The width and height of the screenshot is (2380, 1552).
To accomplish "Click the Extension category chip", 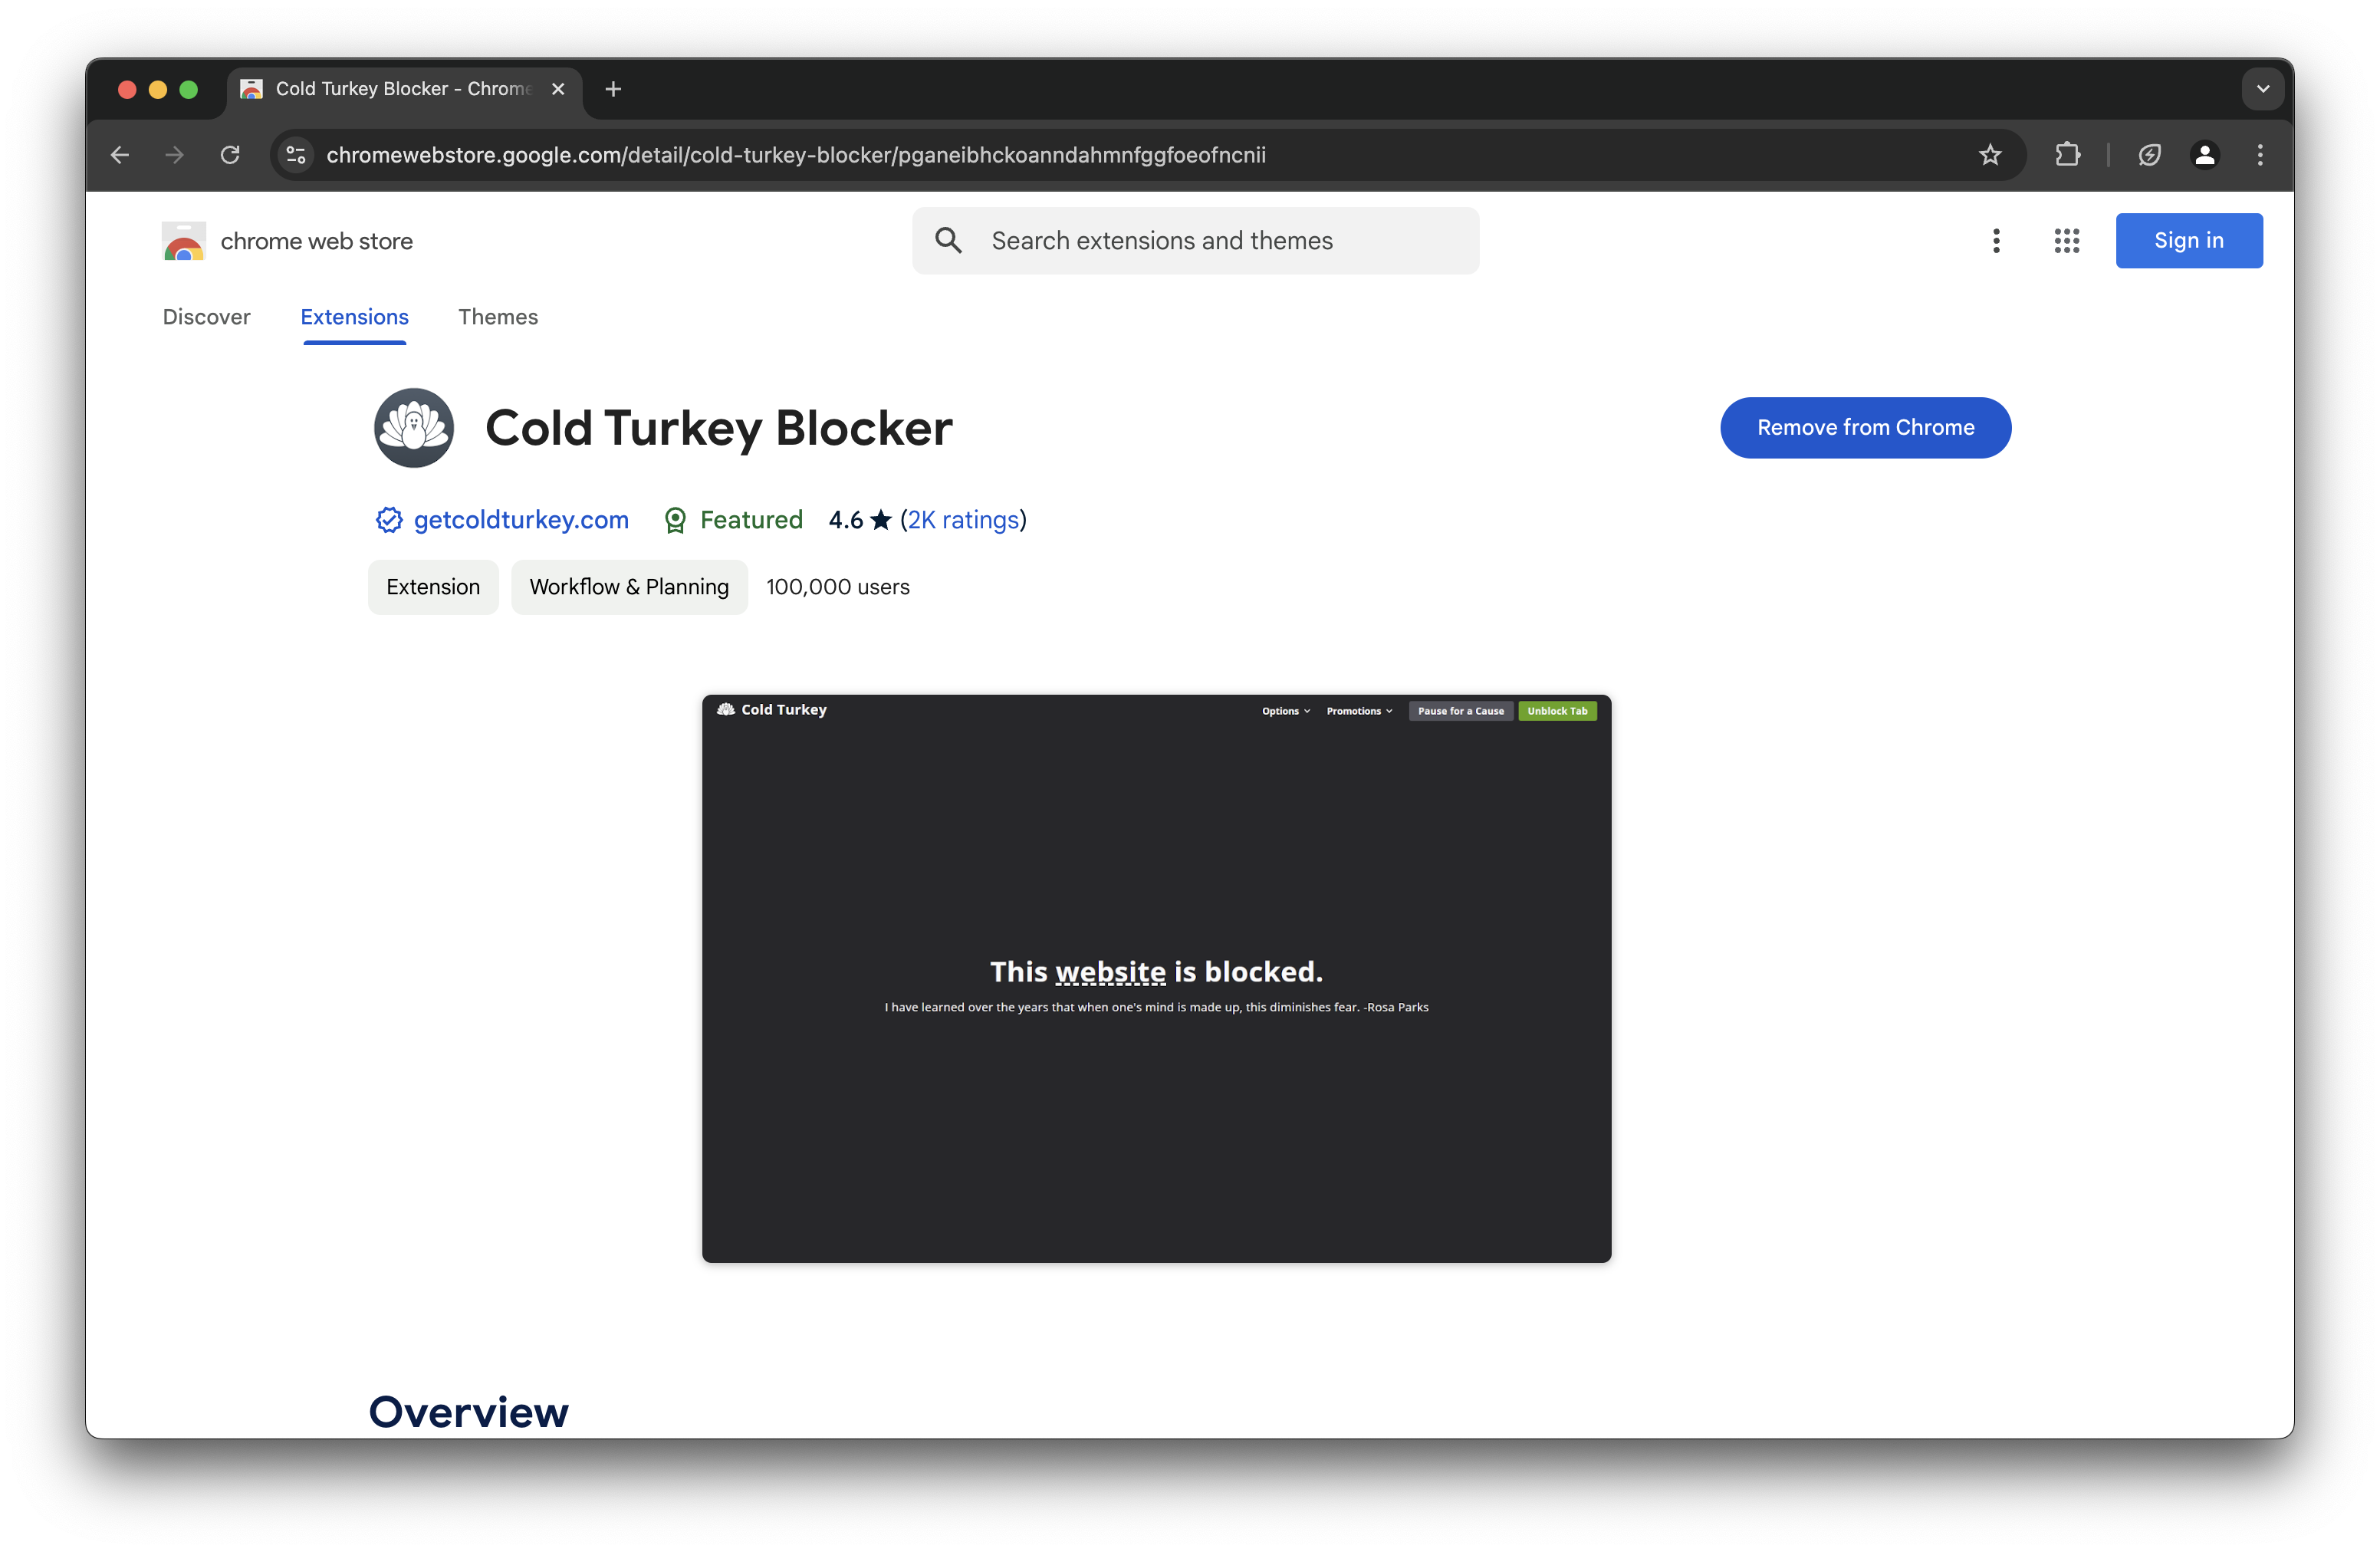I will click(433, 587).
